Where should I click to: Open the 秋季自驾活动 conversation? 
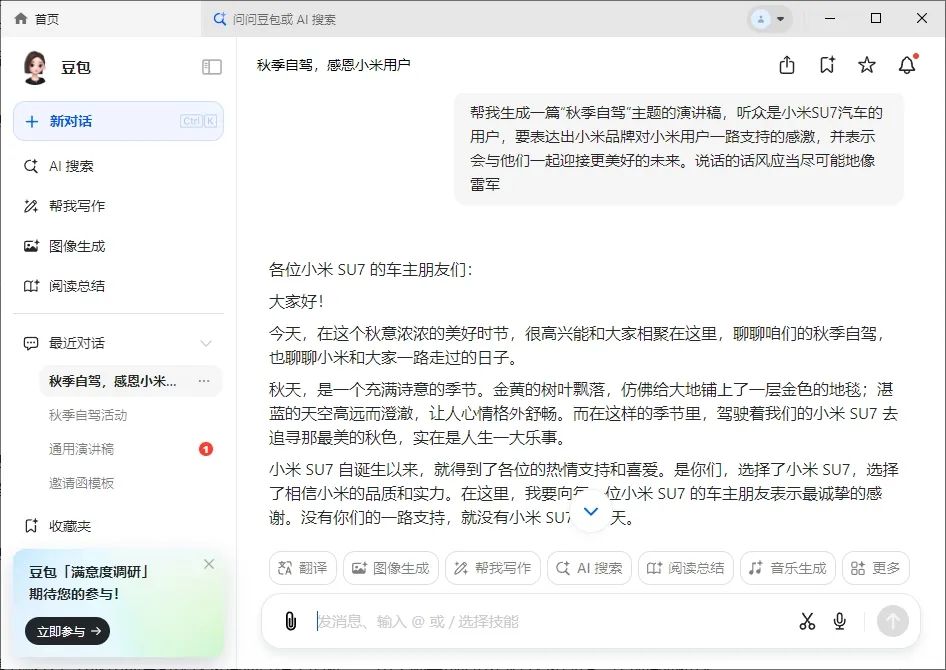(88, 415)
